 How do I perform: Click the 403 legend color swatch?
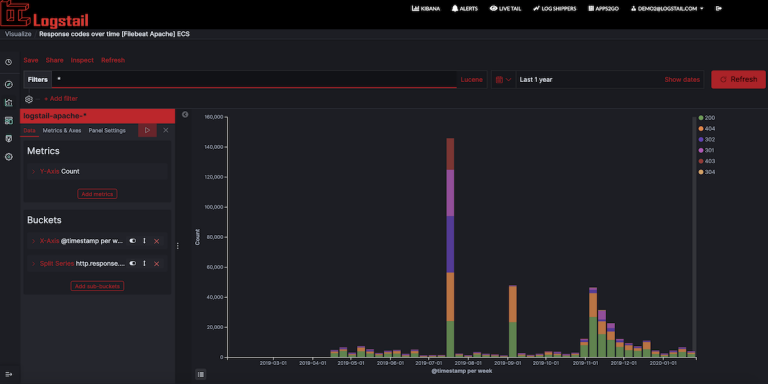[701, 161]
